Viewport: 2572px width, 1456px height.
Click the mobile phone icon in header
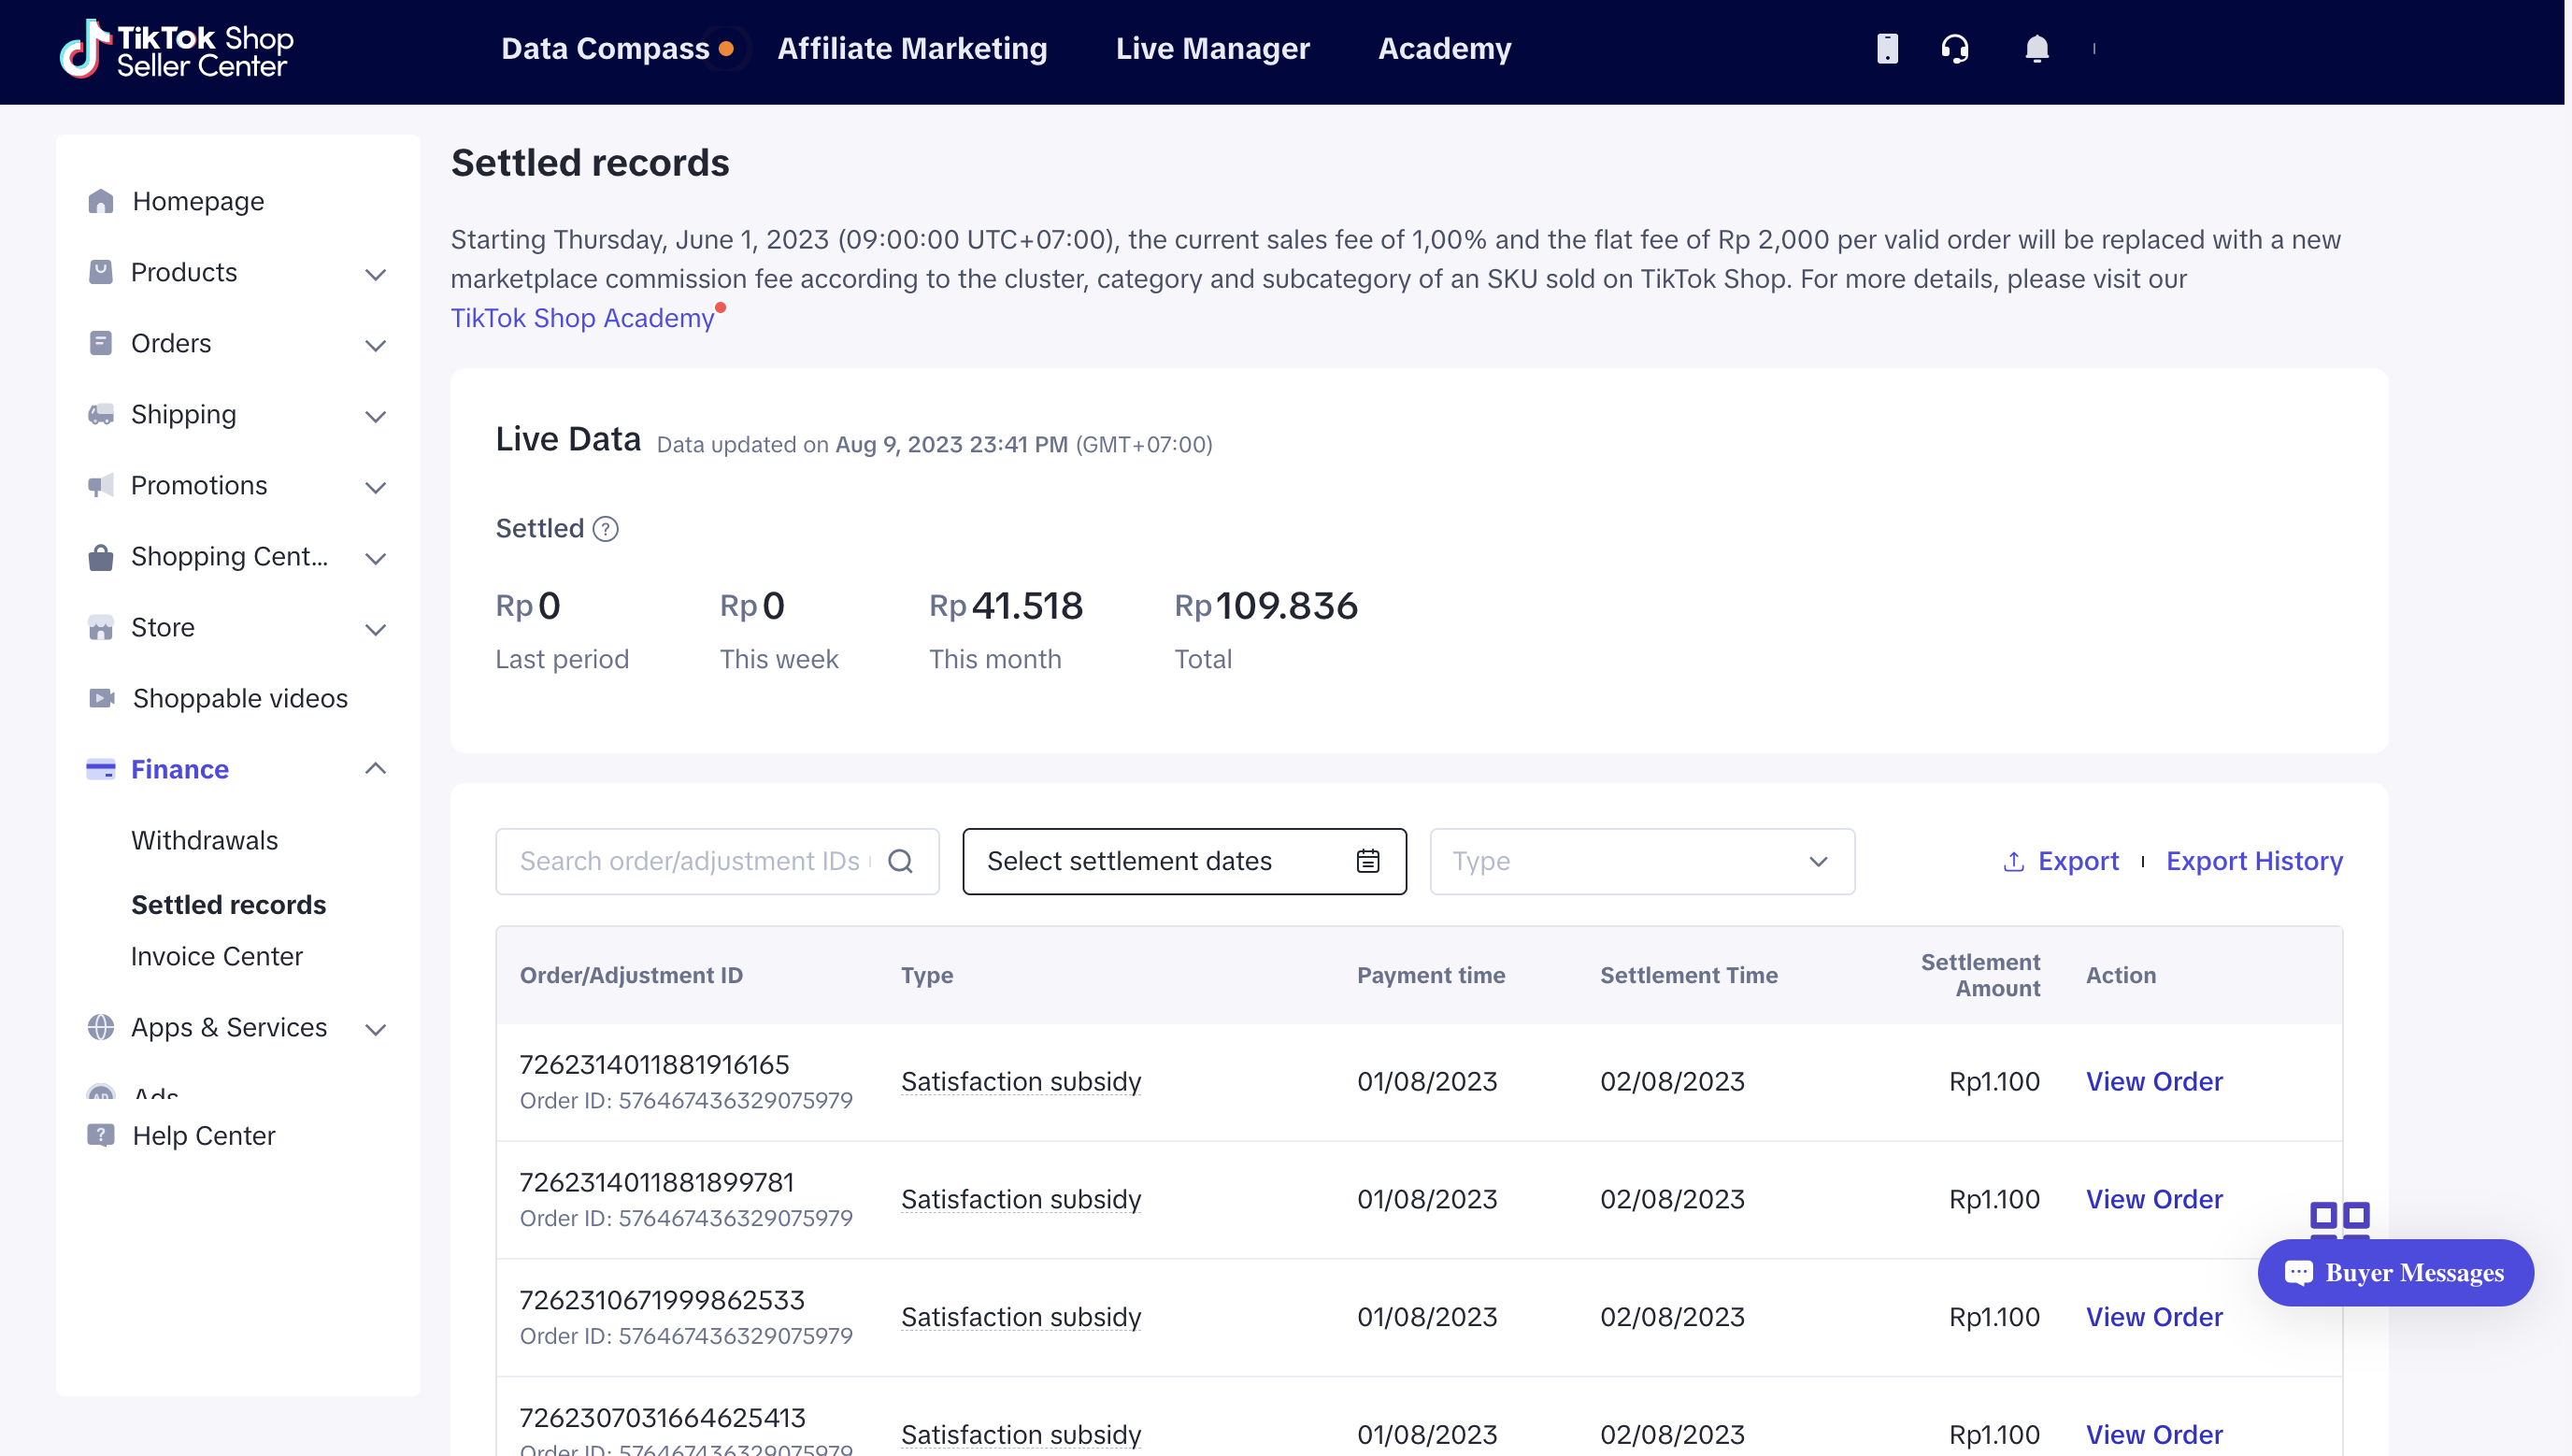coord(1887,48)
